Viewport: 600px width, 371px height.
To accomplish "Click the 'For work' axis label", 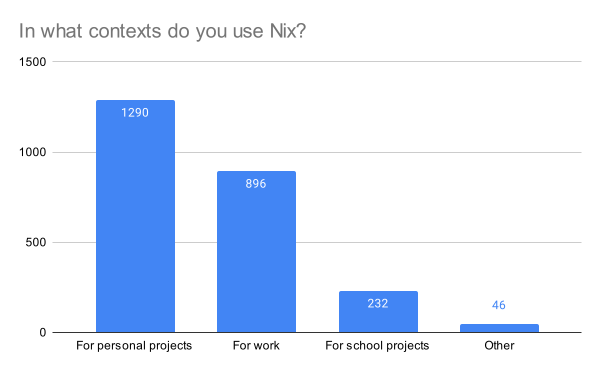I will point(256,346).
